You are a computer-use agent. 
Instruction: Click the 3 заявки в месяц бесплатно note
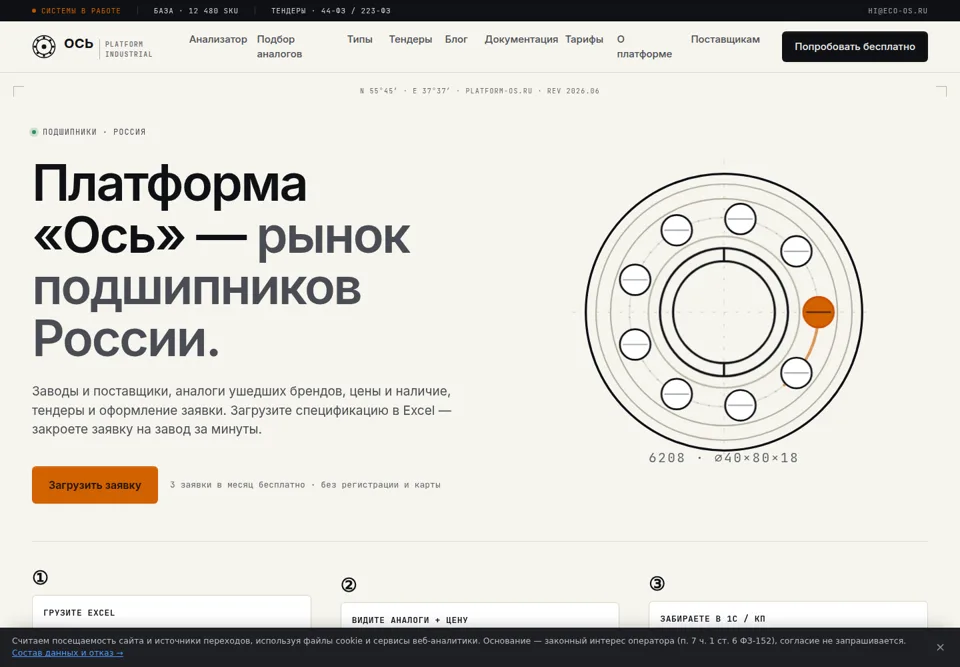pos(305,485)
